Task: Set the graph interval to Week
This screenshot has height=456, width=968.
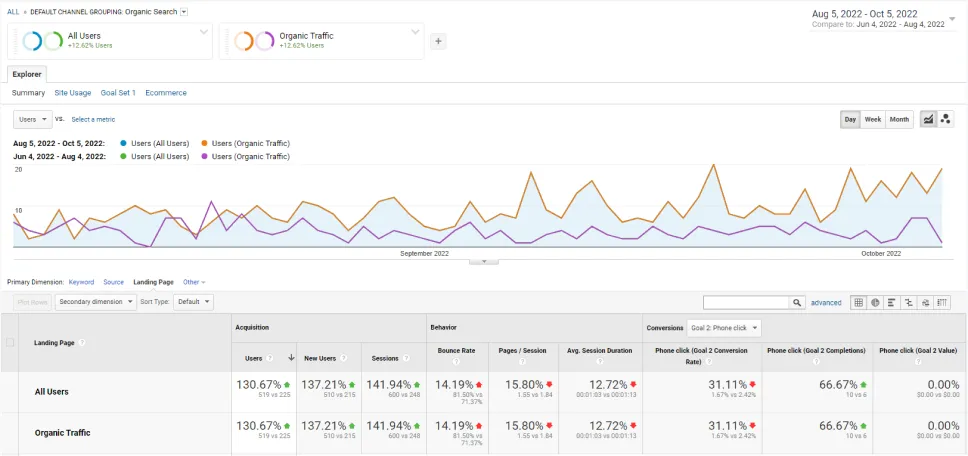Action: tap(872, 120)
